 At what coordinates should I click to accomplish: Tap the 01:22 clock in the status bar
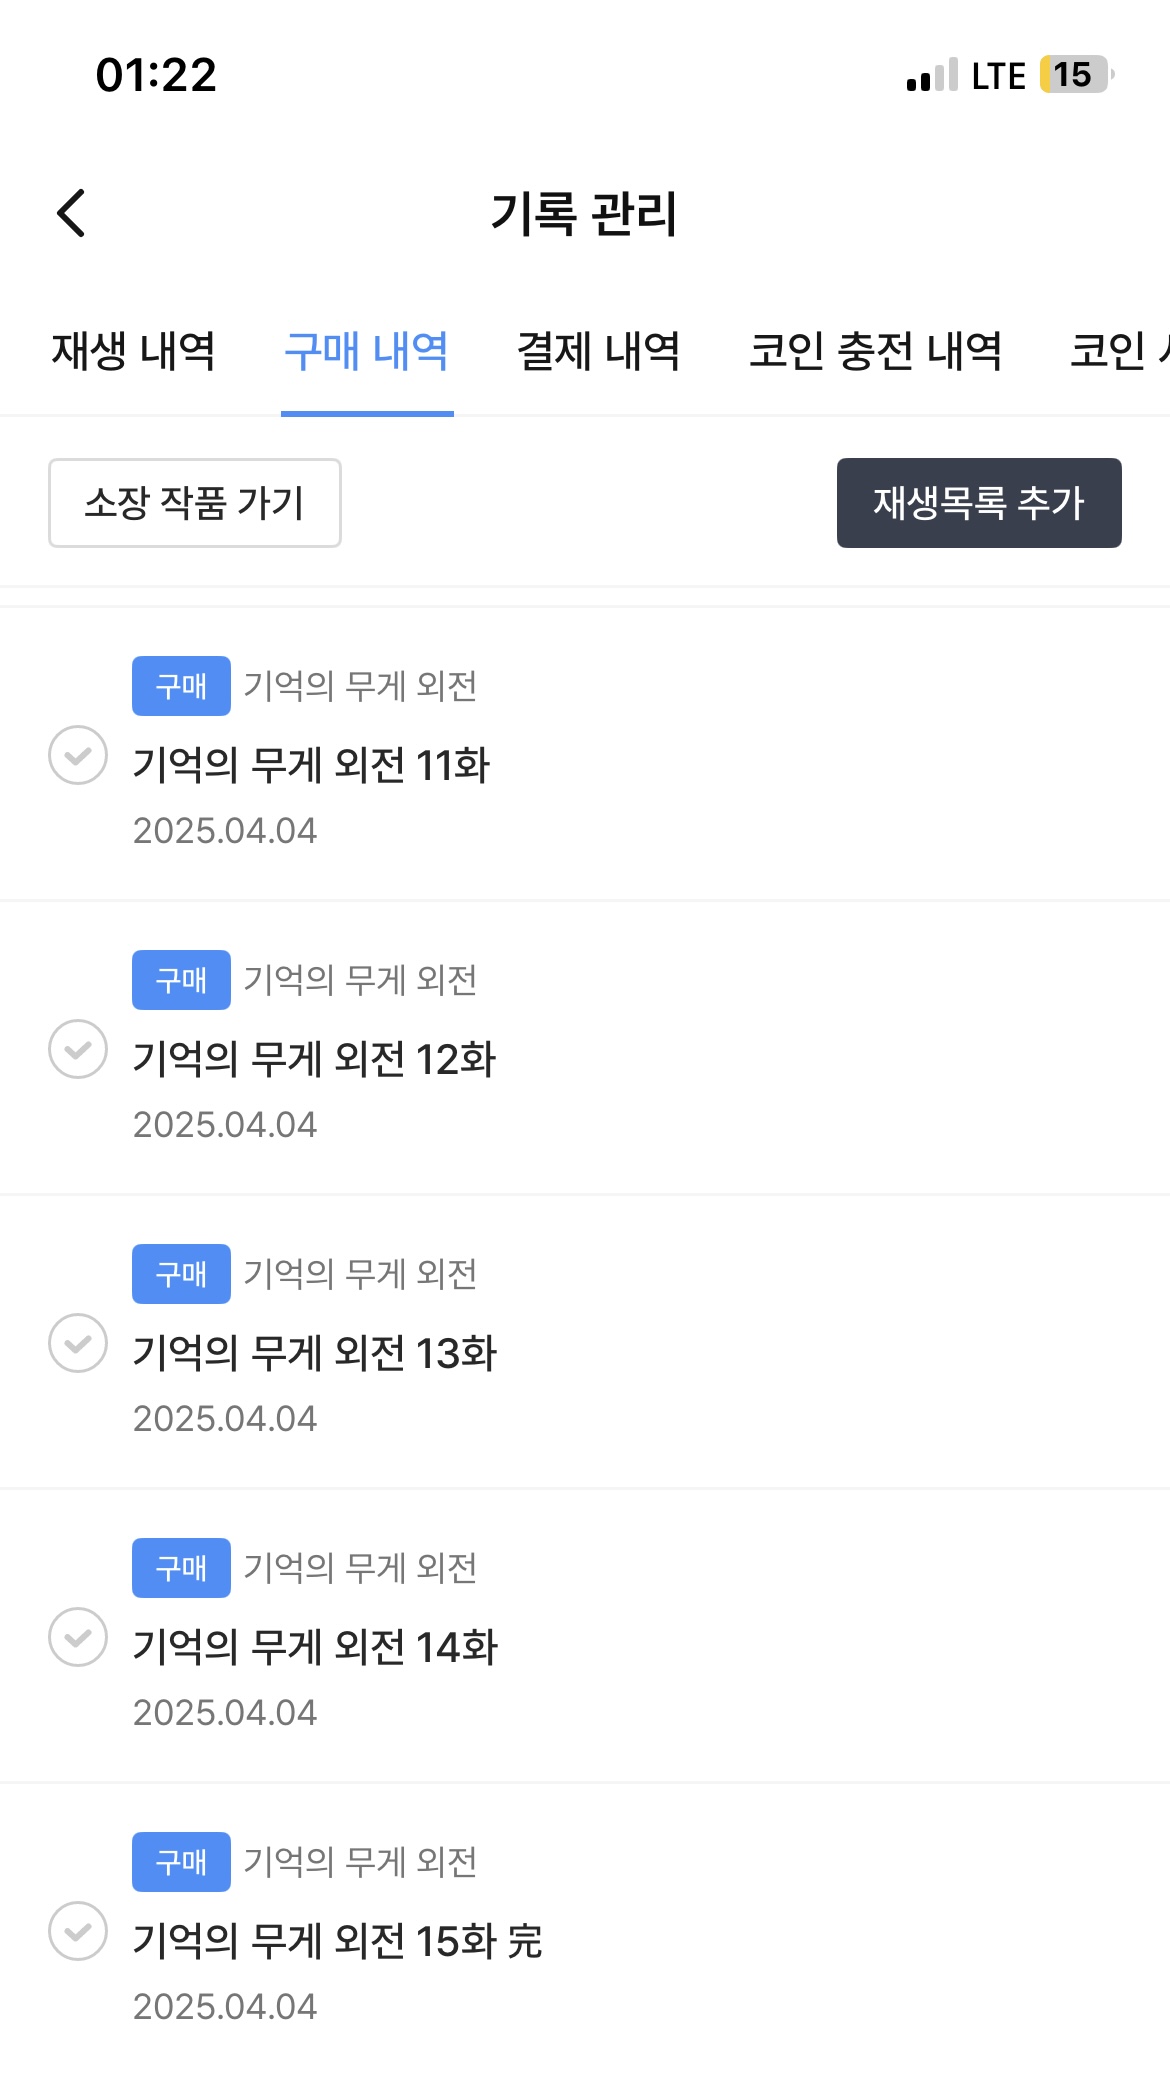pos(156,75)
